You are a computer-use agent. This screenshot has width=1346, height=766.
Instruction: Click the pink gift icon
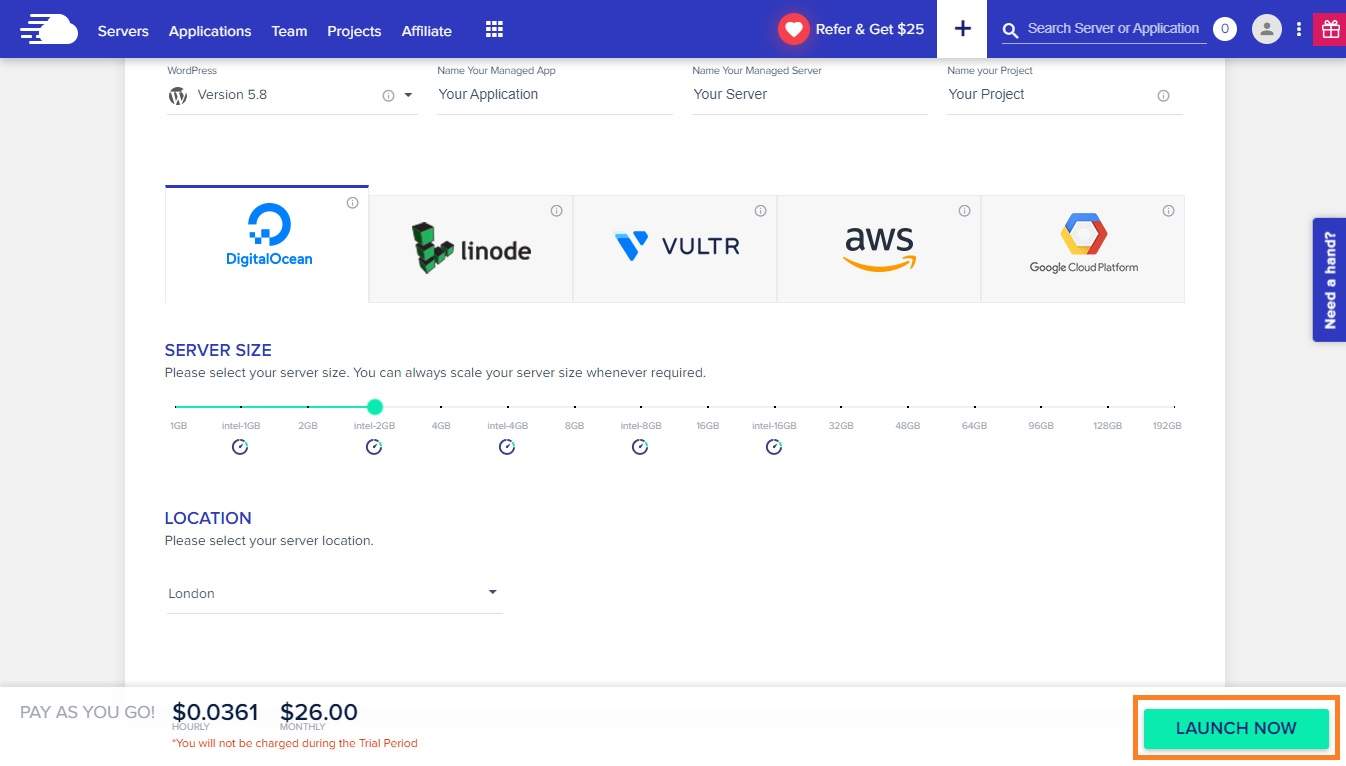coord(1329,29)
